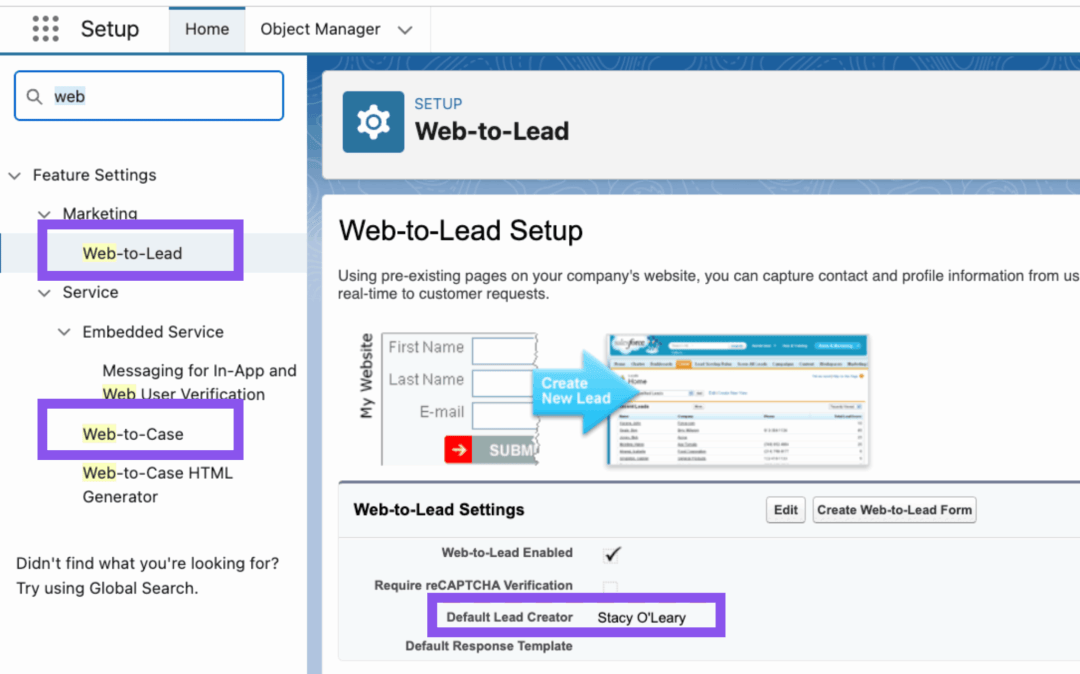Collapse the Feature Settings section
Image resolution: width=1080 pixels, height=674 pixels.
click(14, 176)
